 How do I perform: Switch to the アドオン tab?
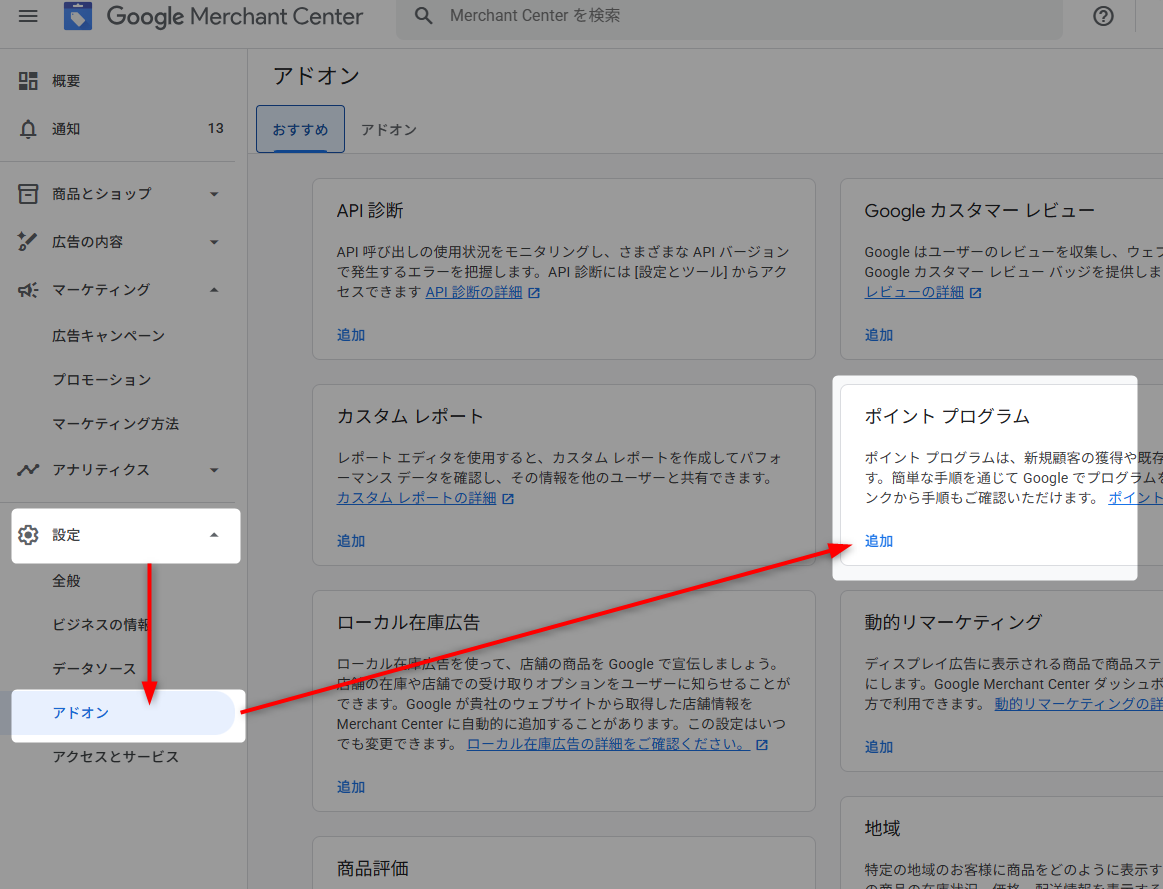(x=389, y=130)
